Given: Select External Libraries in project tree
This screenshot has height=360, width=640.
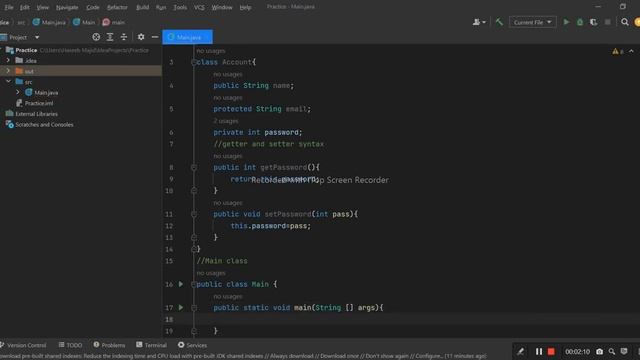Looking at the screenshot, I should point(36,114).
